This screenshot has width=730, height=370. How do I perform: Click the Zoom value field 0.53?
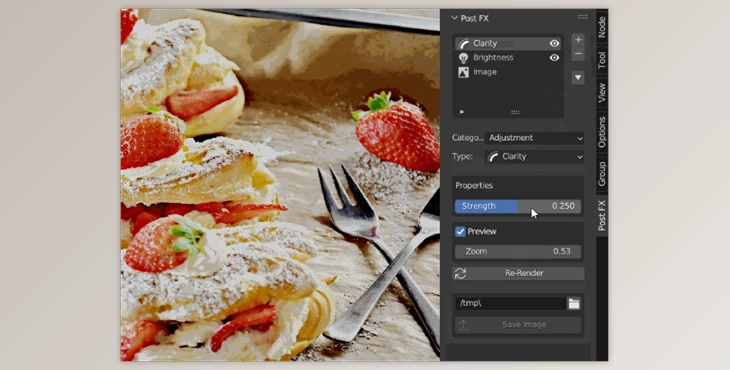point(518,251)
